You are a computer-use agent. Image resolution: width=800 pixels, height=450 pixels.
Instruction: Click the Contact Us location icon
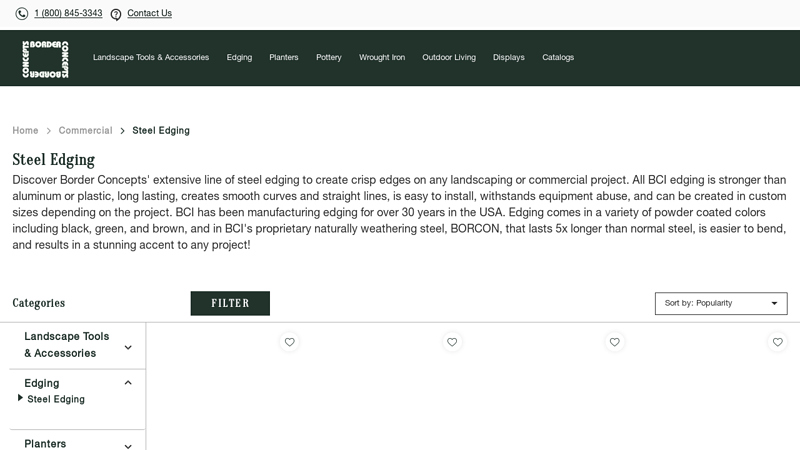tap(116, 14)
